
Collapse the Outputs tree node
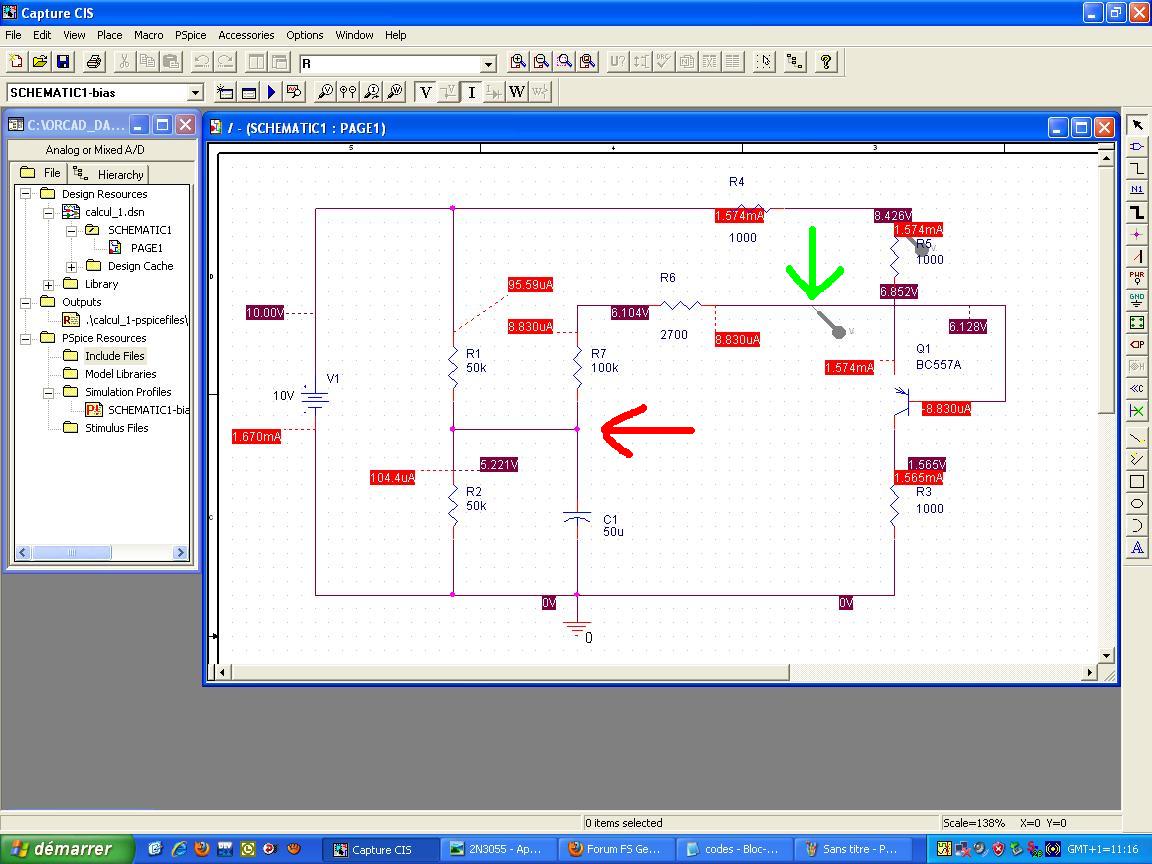(x=26, y=302)
